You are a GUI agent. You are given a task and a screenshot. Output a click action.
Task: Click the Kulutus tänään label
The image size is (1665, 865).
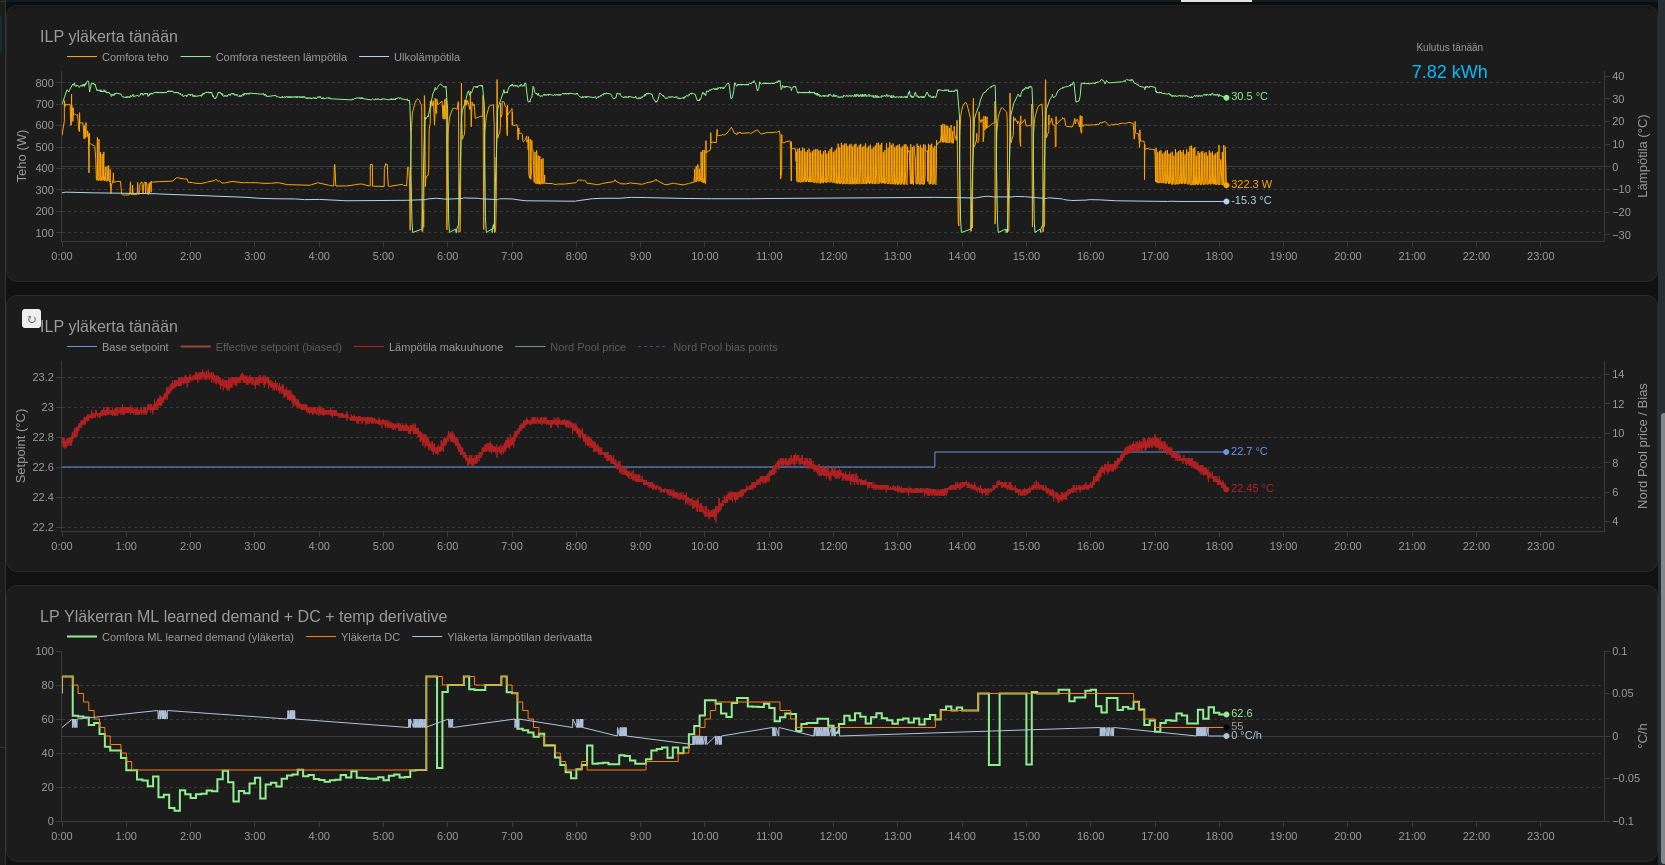[x=1449, y=47]
